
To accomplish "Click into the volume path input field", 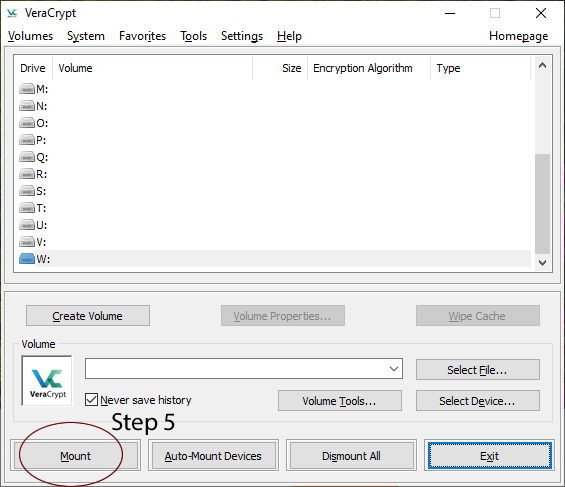I will click(x=236, y=368).
